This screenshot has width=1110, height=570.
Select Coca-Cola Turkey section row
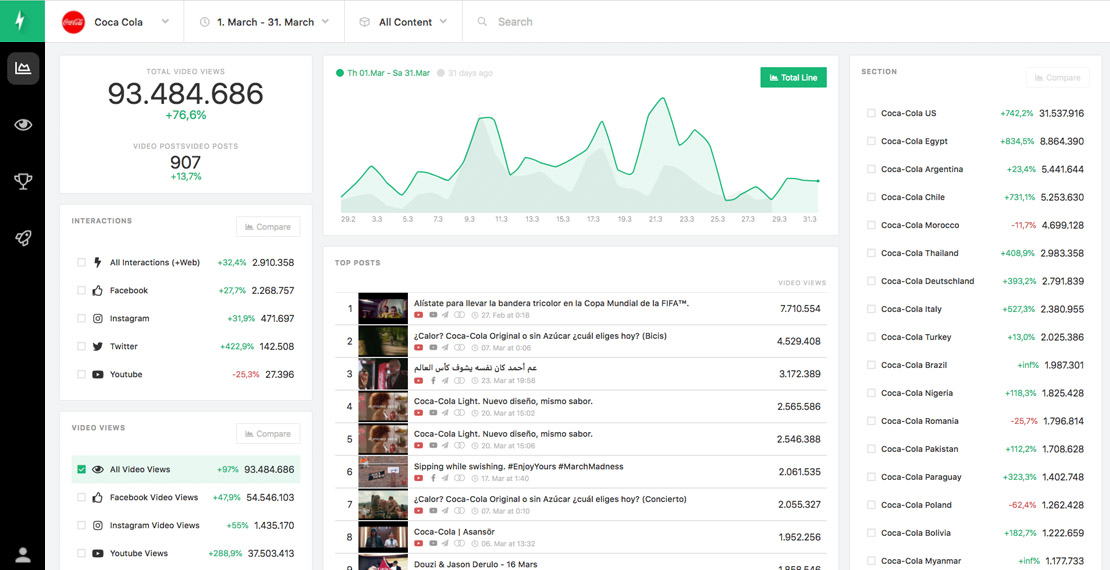(975, 337)
